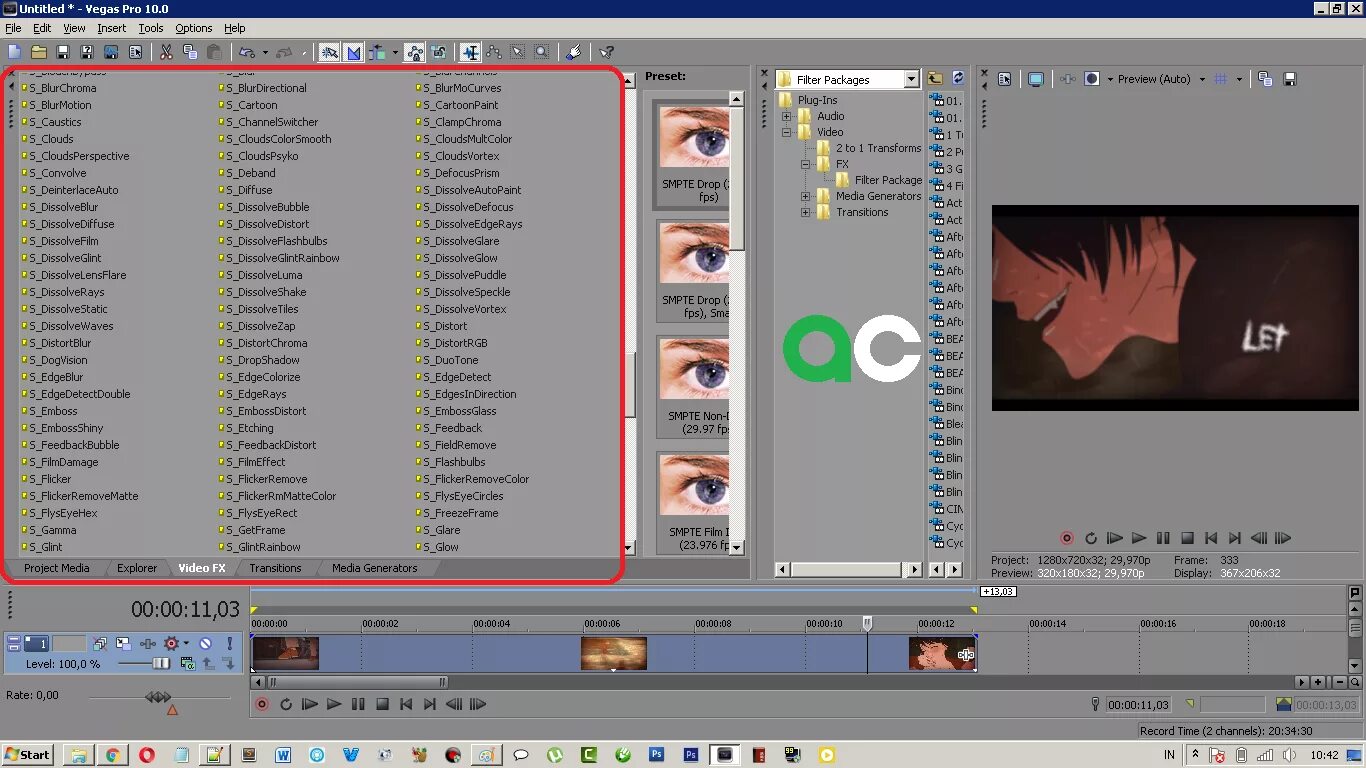Screen dimensions: 1366x768
Task: Click the timeline horizontal scrollbar thumb
Action: pyautogui.click(x=357, y=682)
